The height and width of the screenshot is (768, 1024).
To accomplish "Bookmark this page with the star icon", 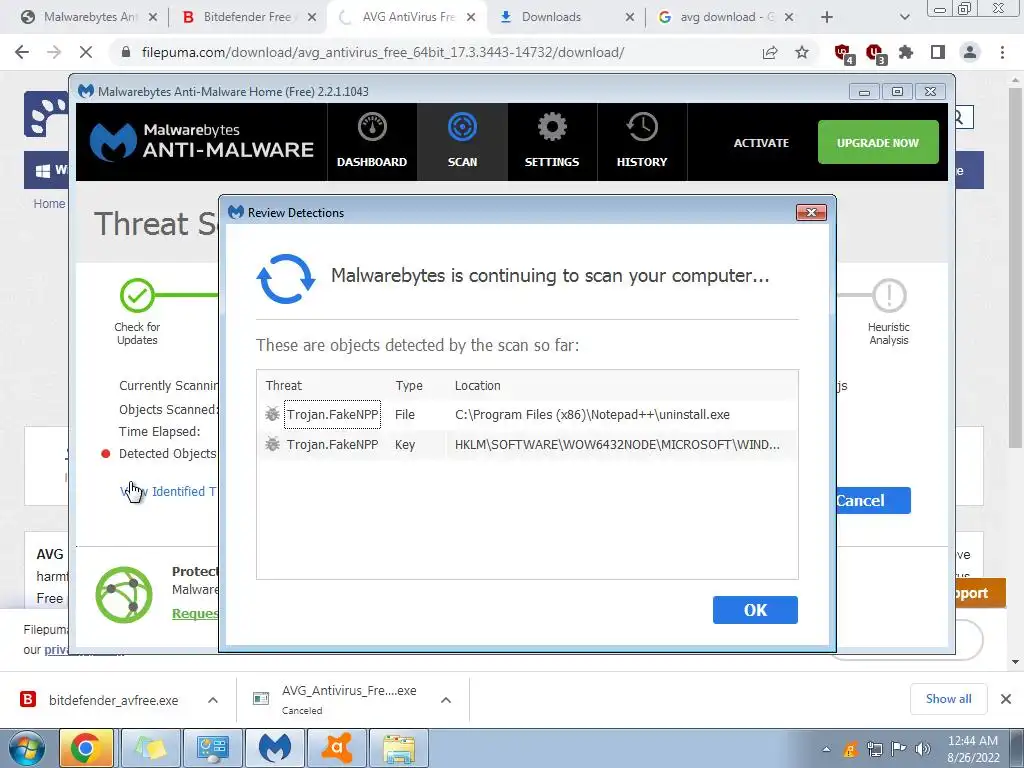I will [x=802, y=52].
